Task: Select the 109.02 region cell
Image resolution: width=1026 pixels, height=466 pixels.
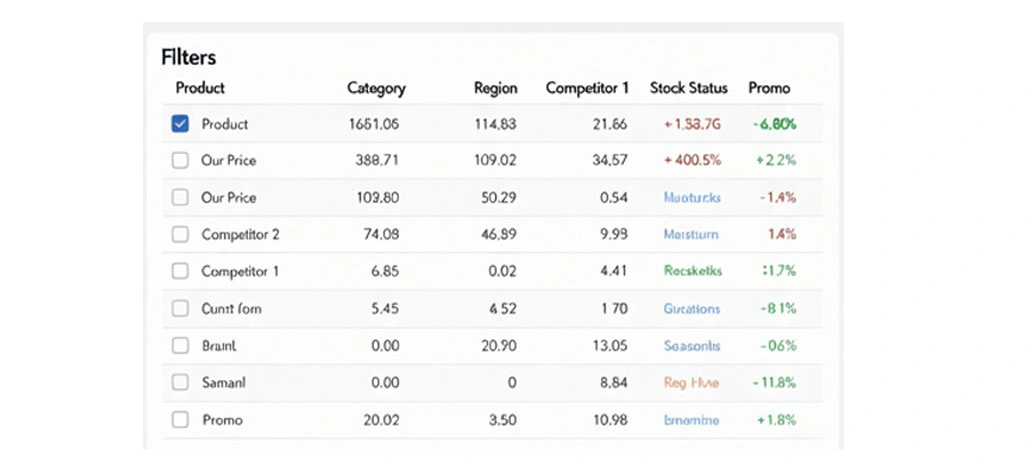Action: [495, 160]
